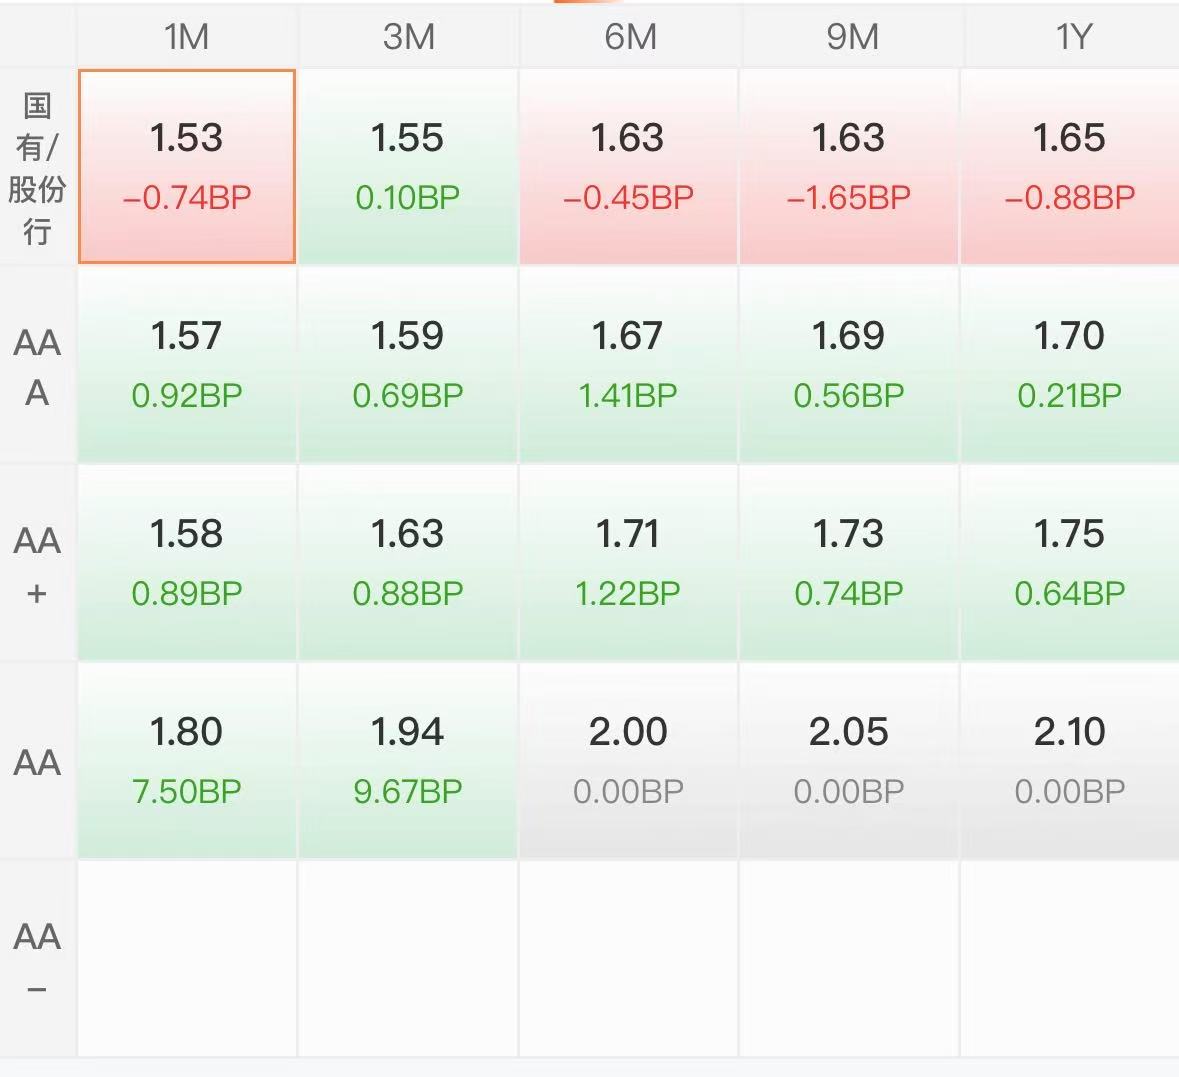Choose the 9M tenor header
Image resolution: width=1179 pixels, height=1077 pixels.
(850, 36)
